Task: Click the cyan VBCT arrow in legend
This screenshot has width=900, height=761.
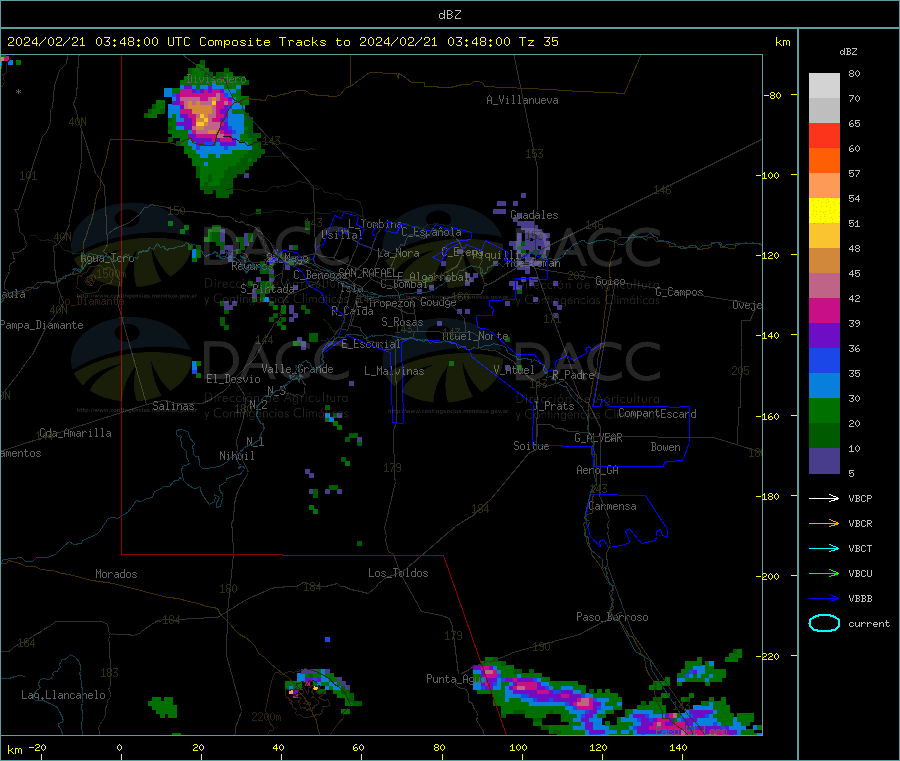Action: click(824, 549)
